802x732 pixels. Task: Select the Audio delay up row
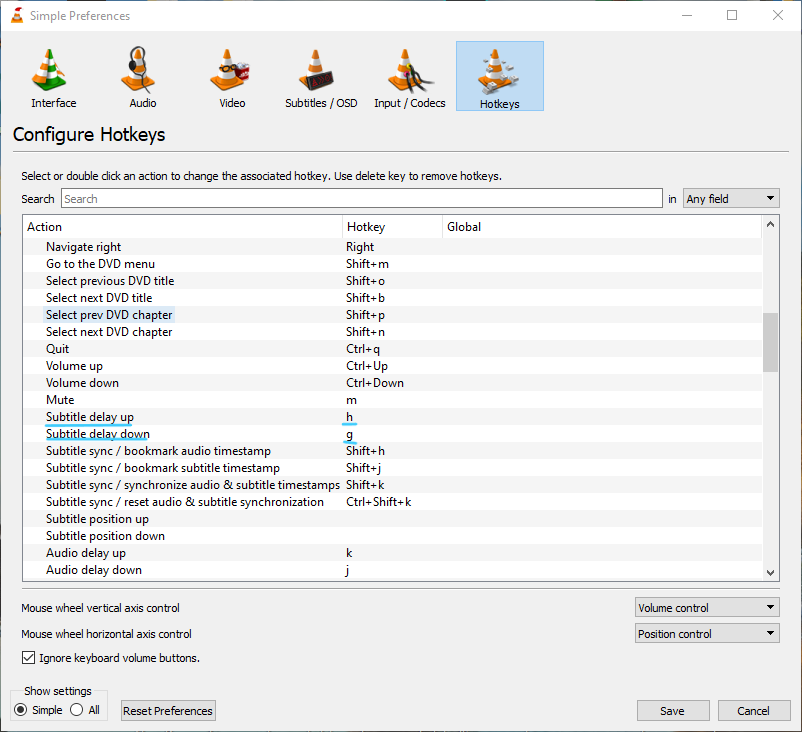pyautogui.click(x=392, y=552)
